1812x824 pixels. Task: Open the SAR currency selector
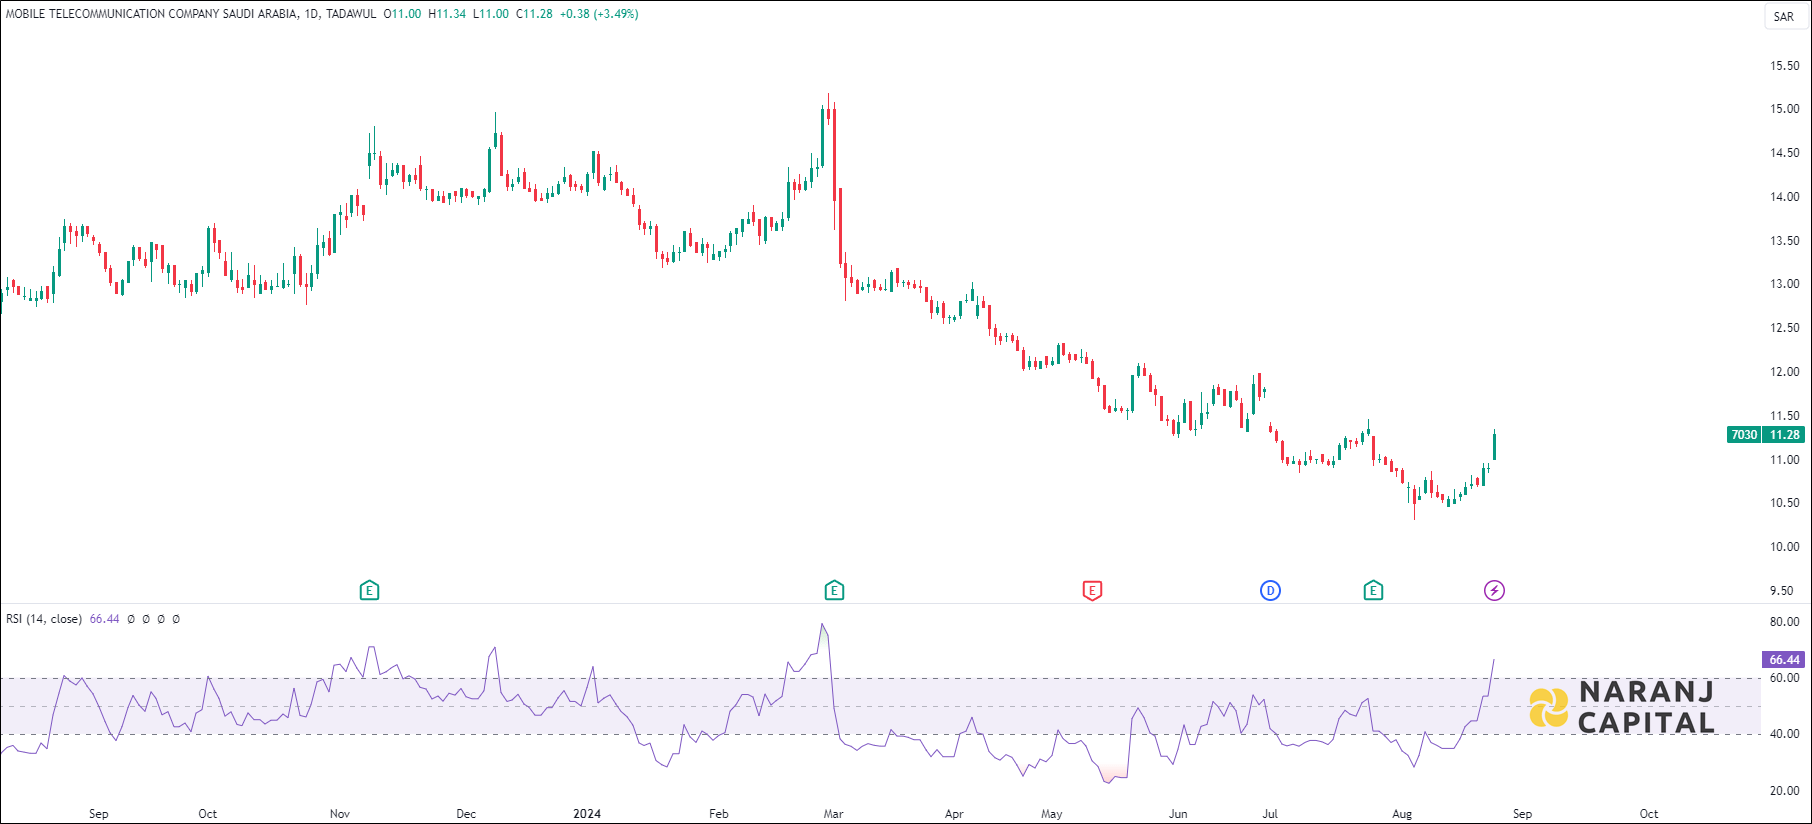(x=1784, y=16)
